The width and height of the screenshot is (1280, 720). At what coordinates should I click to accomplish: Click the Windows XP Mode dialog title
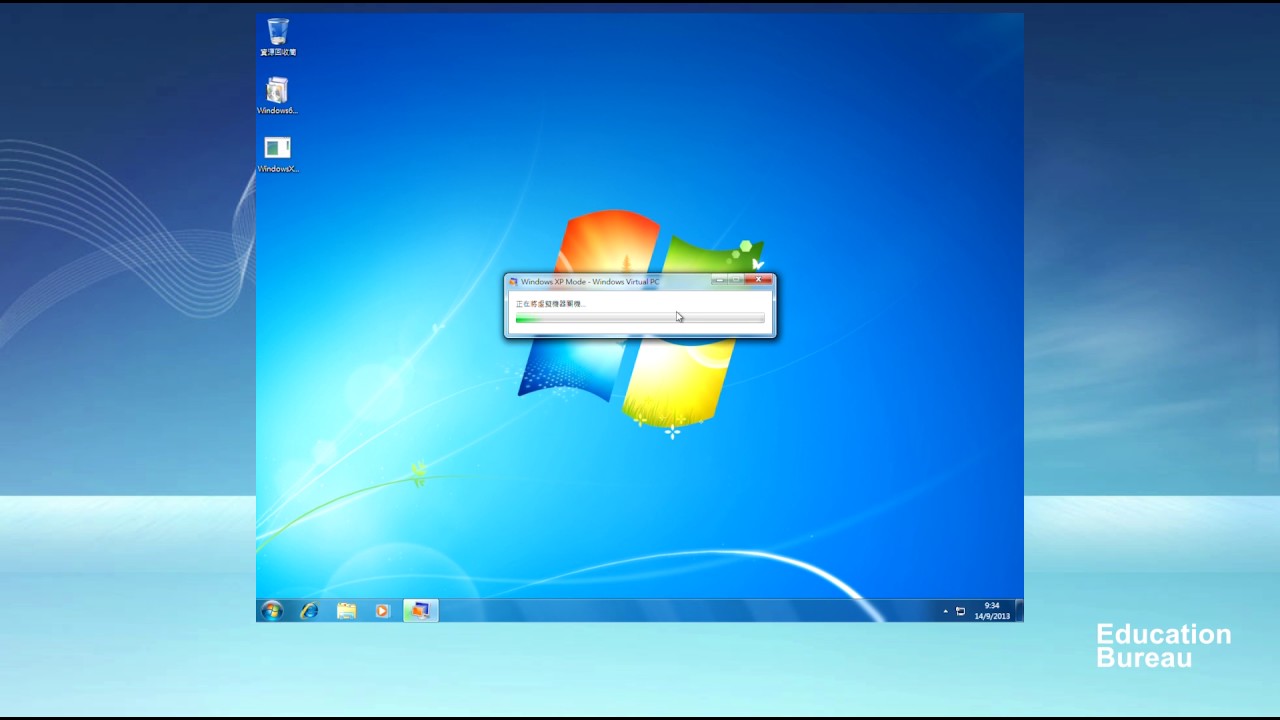590,282
